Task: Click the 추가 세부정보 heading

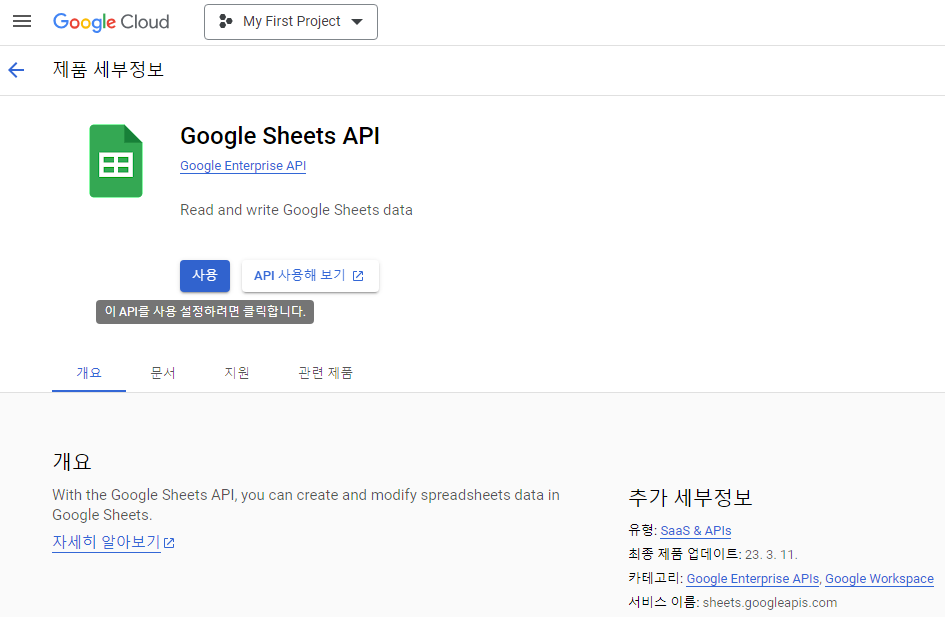Action: 691,498
